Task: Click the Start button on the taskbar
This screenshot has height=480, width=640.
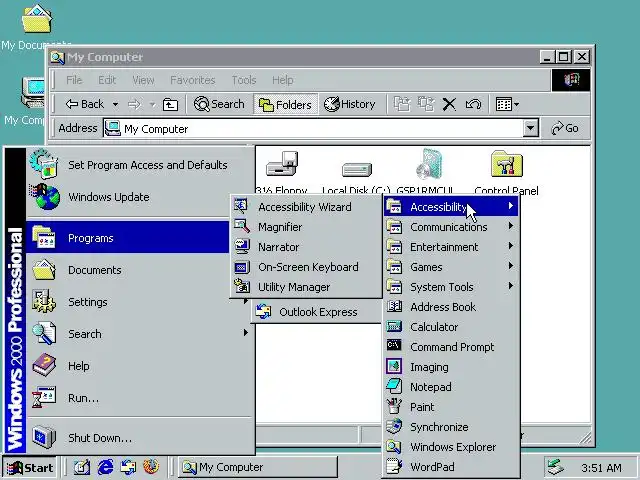Action: pos(31,467)
